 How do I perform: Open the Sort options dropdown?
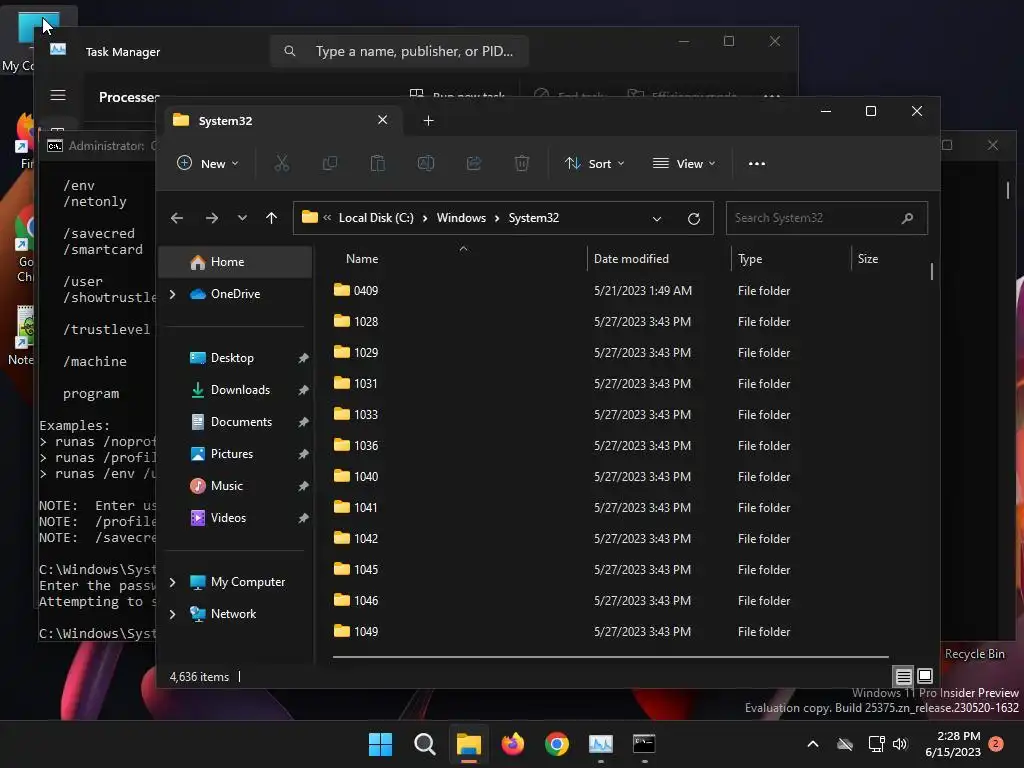click(595, 163)
